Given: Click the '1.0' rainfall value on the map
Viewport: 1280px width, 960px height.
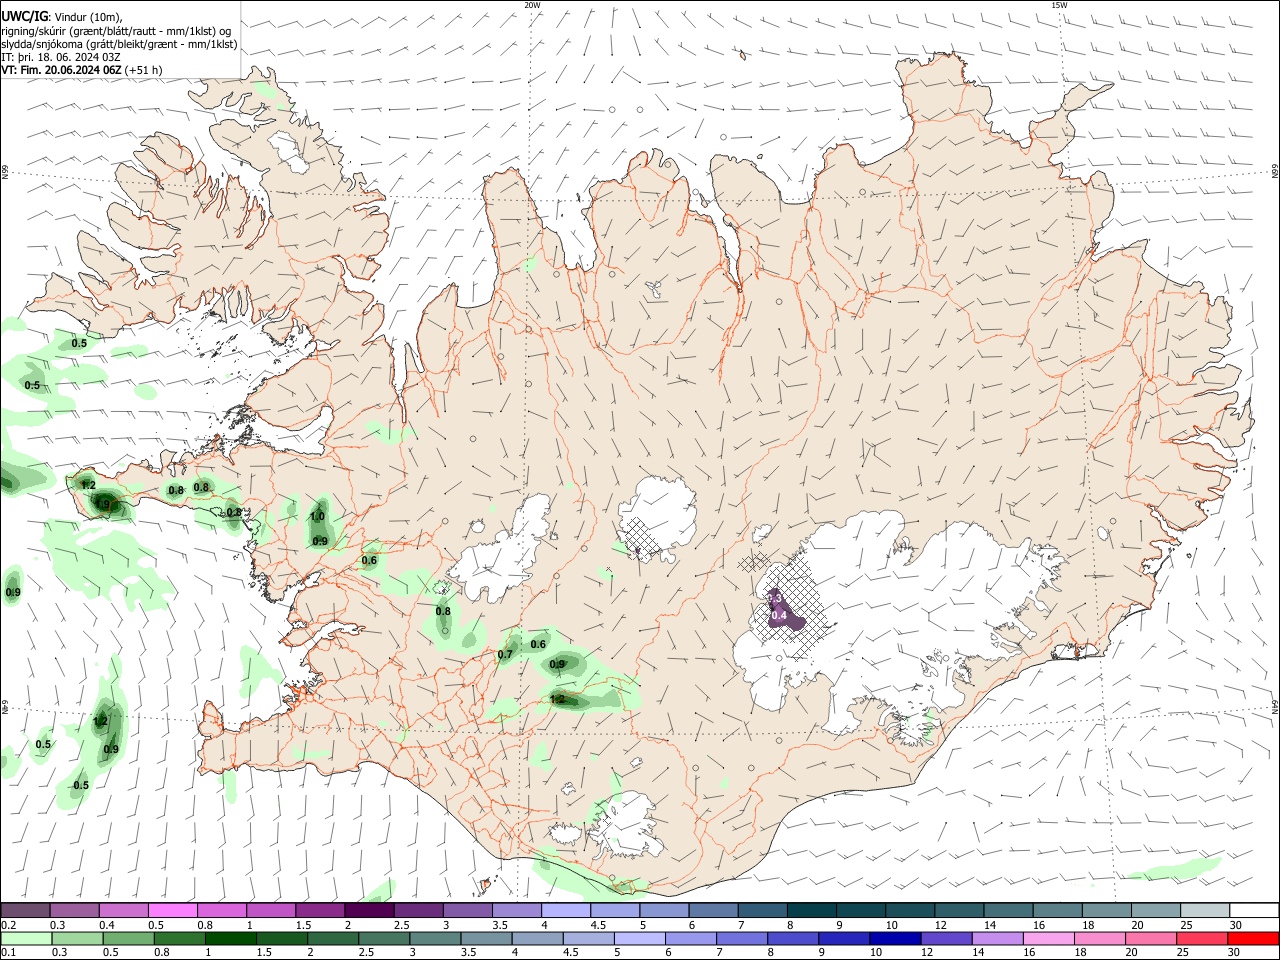Looking at the screenshot, I should coord(317,516).
